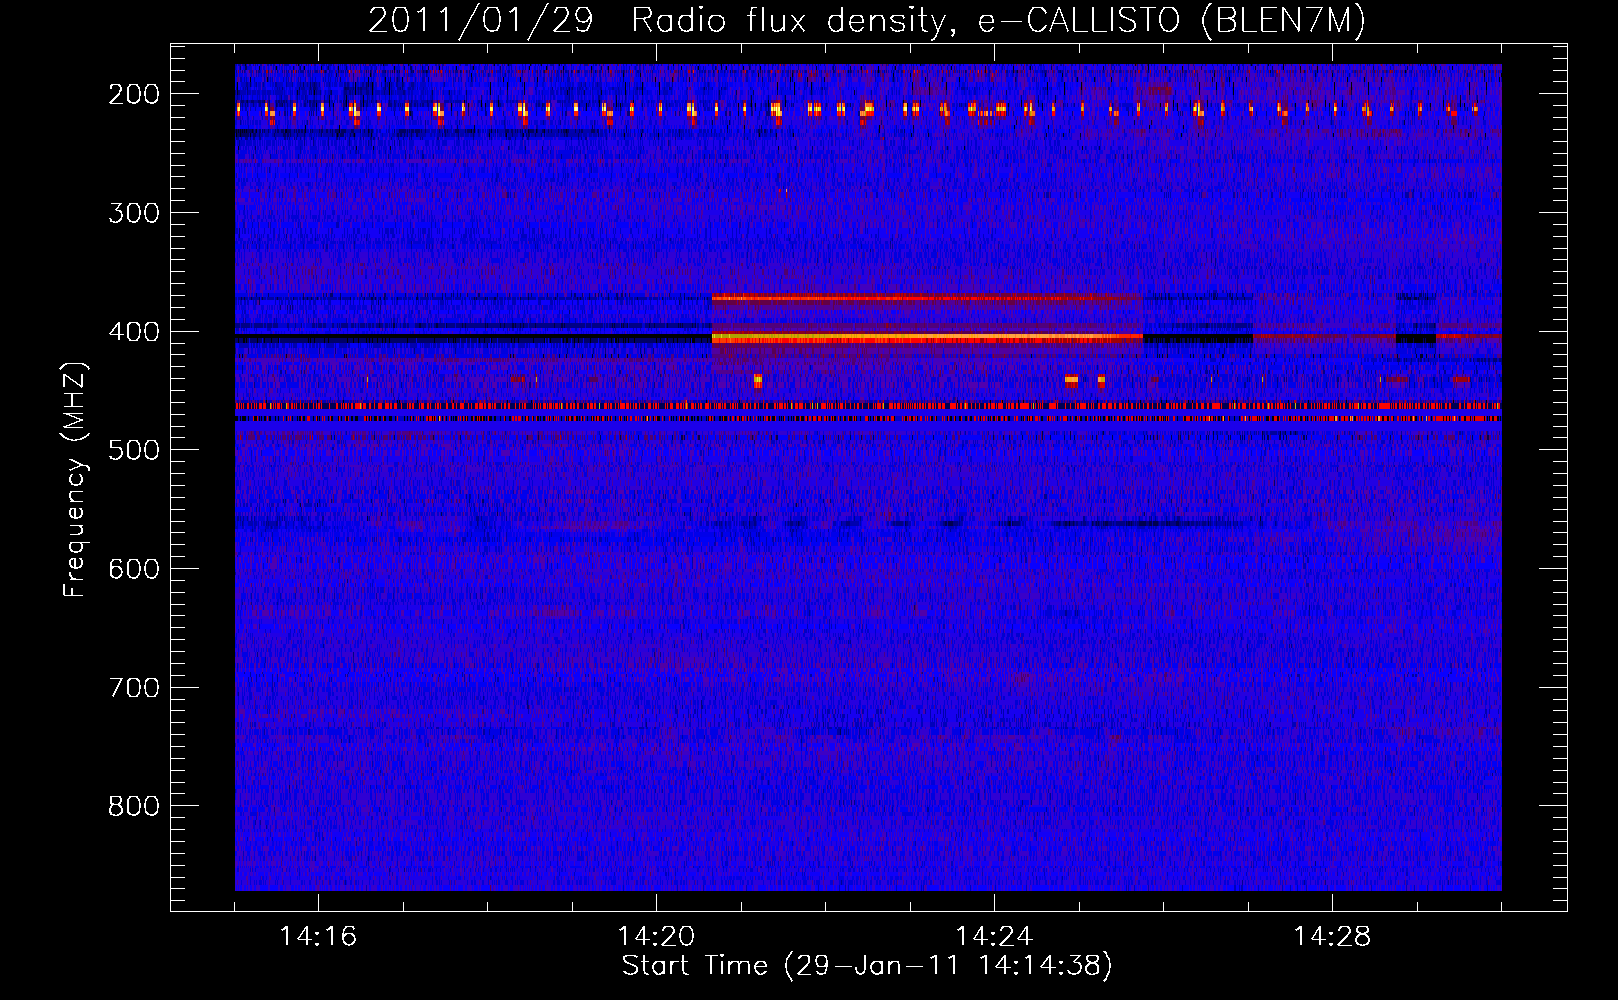Click the 'Start Time (29-Jan-11 14:14:38)' label
Viewport: 1618px width, 1000px height.
[x=867, y=966]
